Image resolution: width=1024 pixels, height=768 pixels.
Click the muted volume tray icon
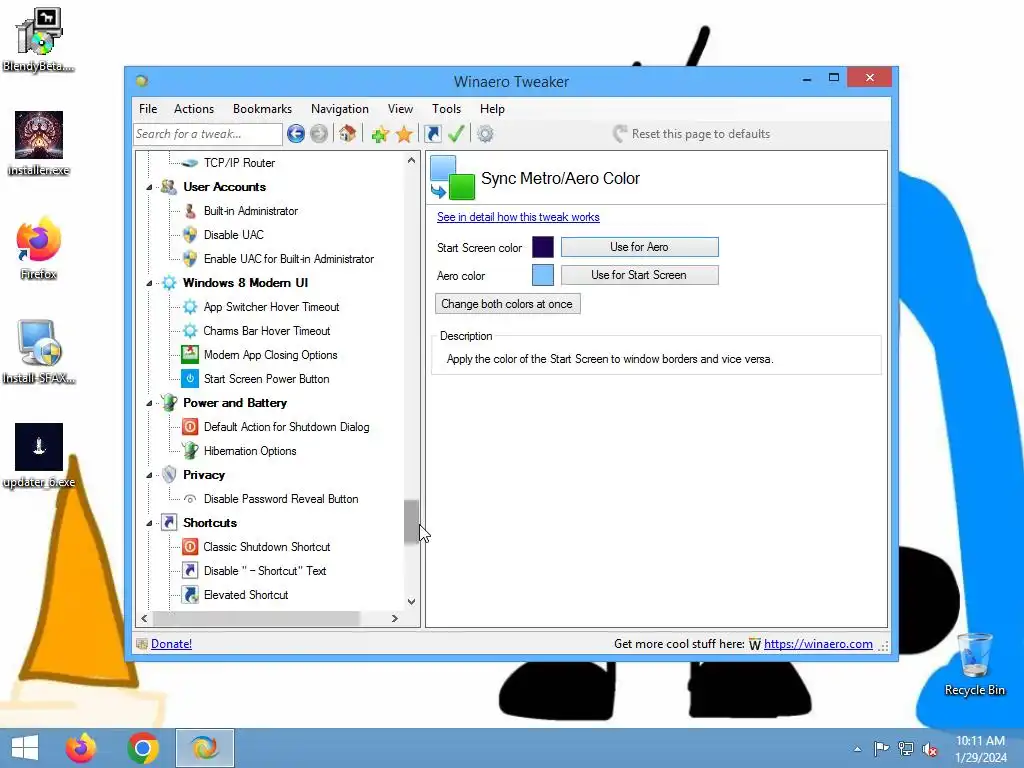point(929,749)
